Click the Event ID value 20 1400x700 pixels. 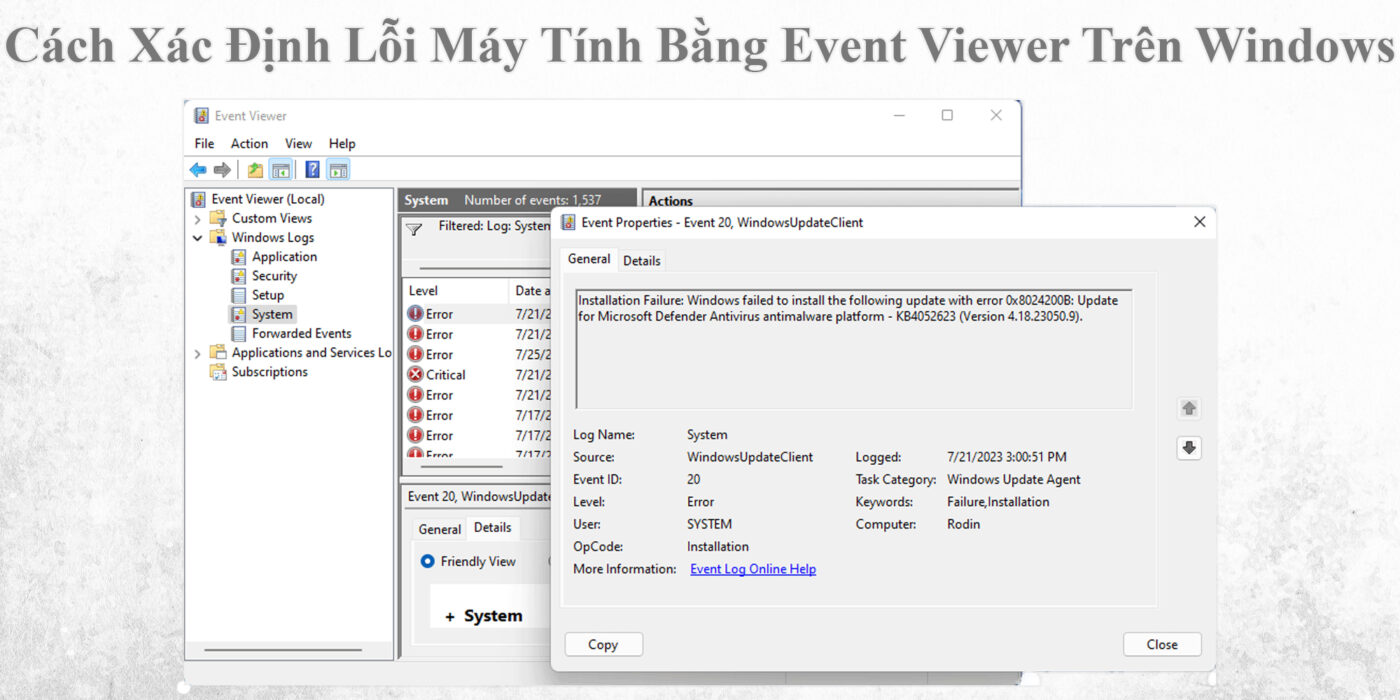pos(694,480)
